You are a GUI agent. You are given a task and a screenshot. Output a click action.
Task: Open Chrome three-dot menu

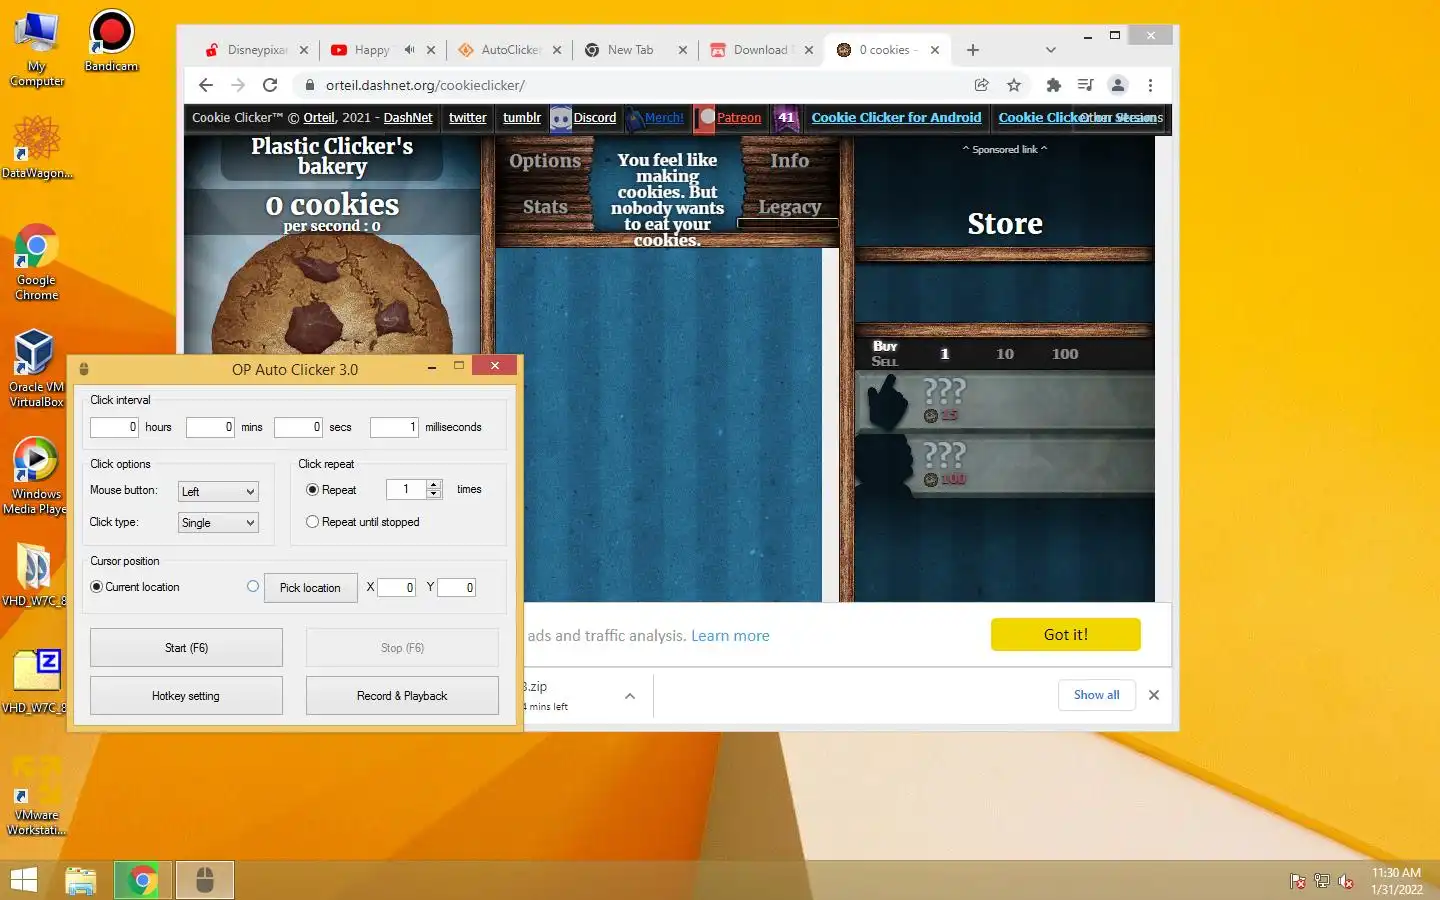click(1151, 85)
